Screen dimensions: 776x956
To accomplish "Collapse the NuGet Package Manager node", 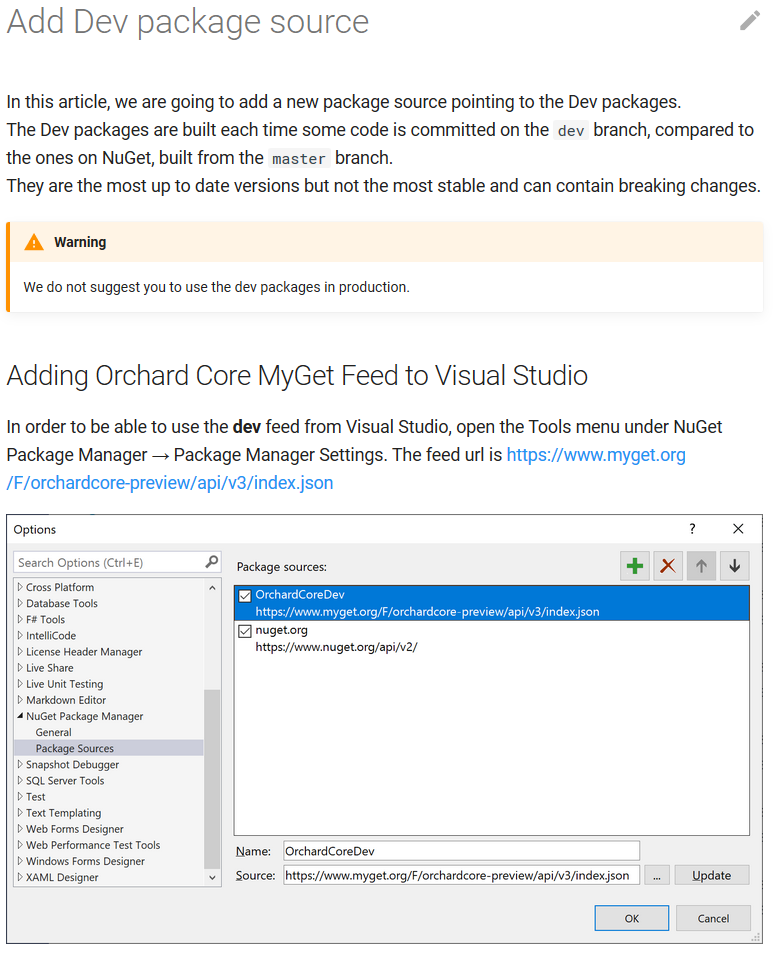I will (20, 716).
